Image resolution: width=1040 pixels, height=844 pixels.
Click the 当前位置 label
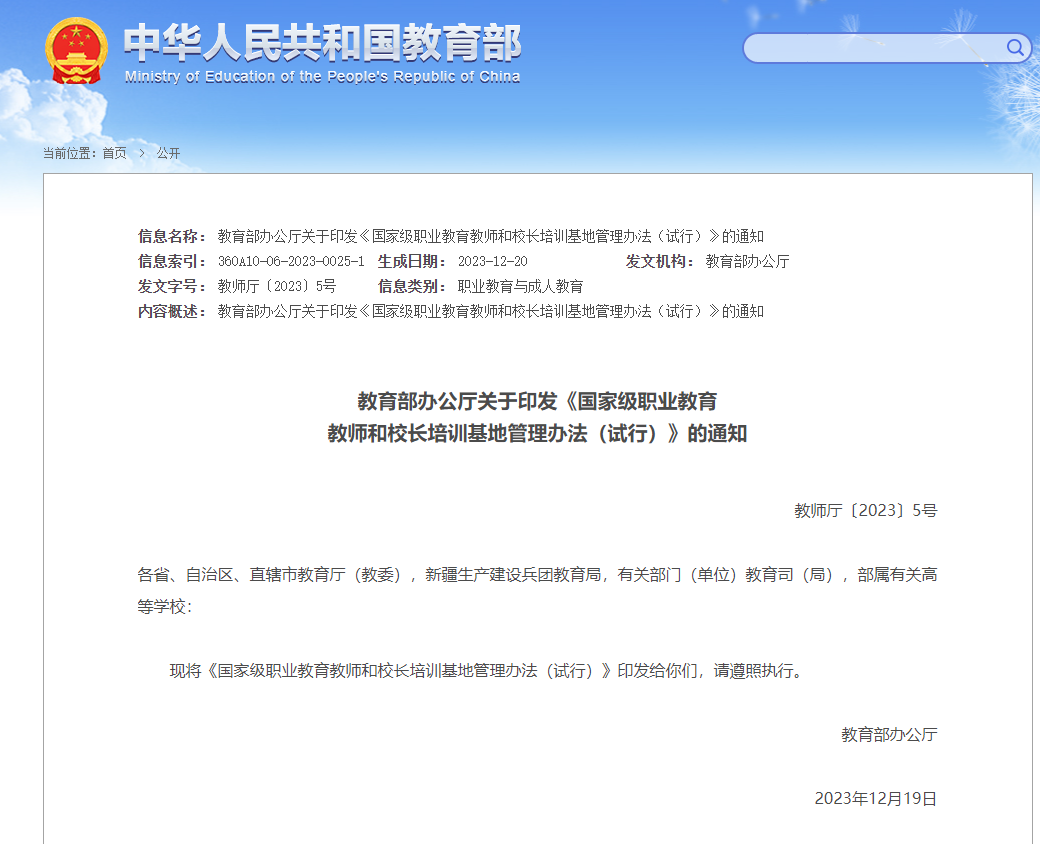68,153
